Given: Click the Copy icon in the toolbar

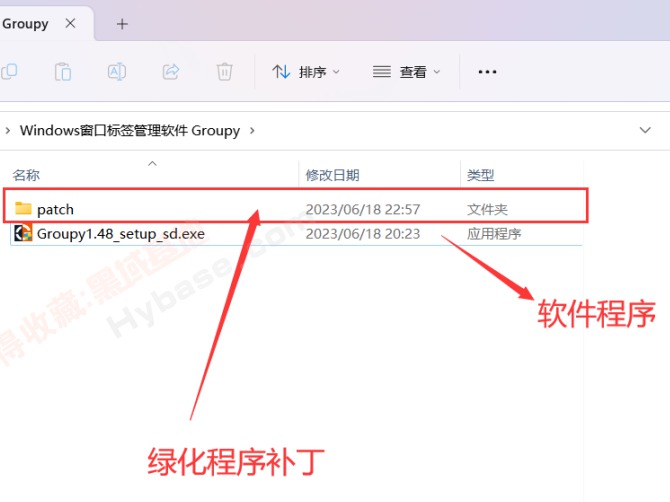Looking at the screenshot, I should tap(9, 71).
